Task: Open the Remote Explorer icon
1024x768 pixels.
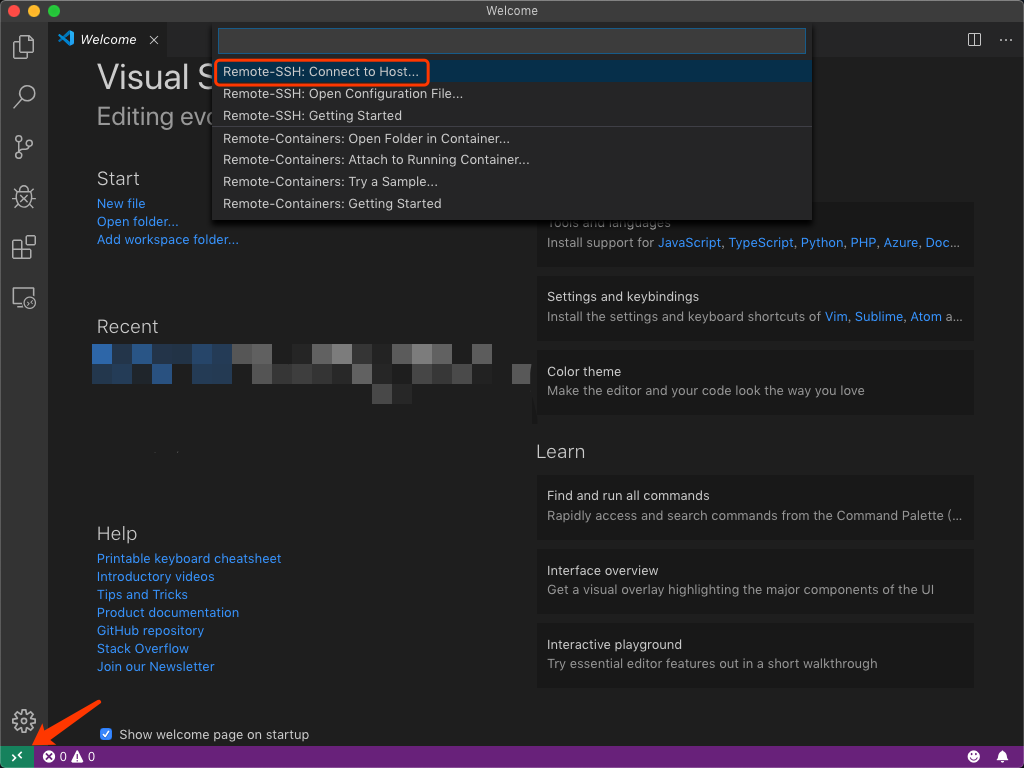Action: point(24,297)
